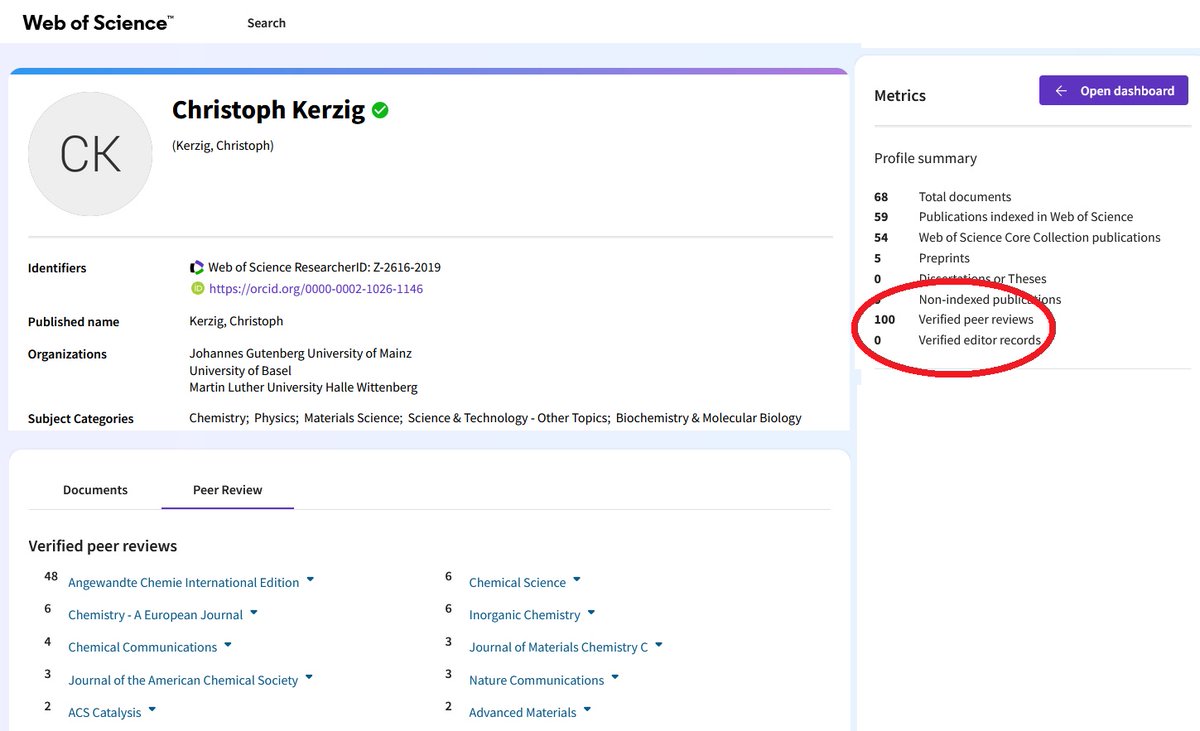Expand Journal of the American Chemical Society dropdown

point(309,678)
